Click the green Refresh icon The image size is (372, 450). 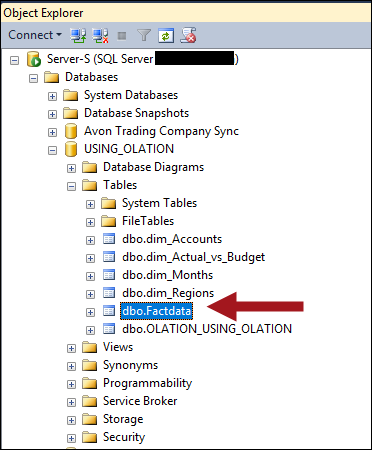pos(166,35)
